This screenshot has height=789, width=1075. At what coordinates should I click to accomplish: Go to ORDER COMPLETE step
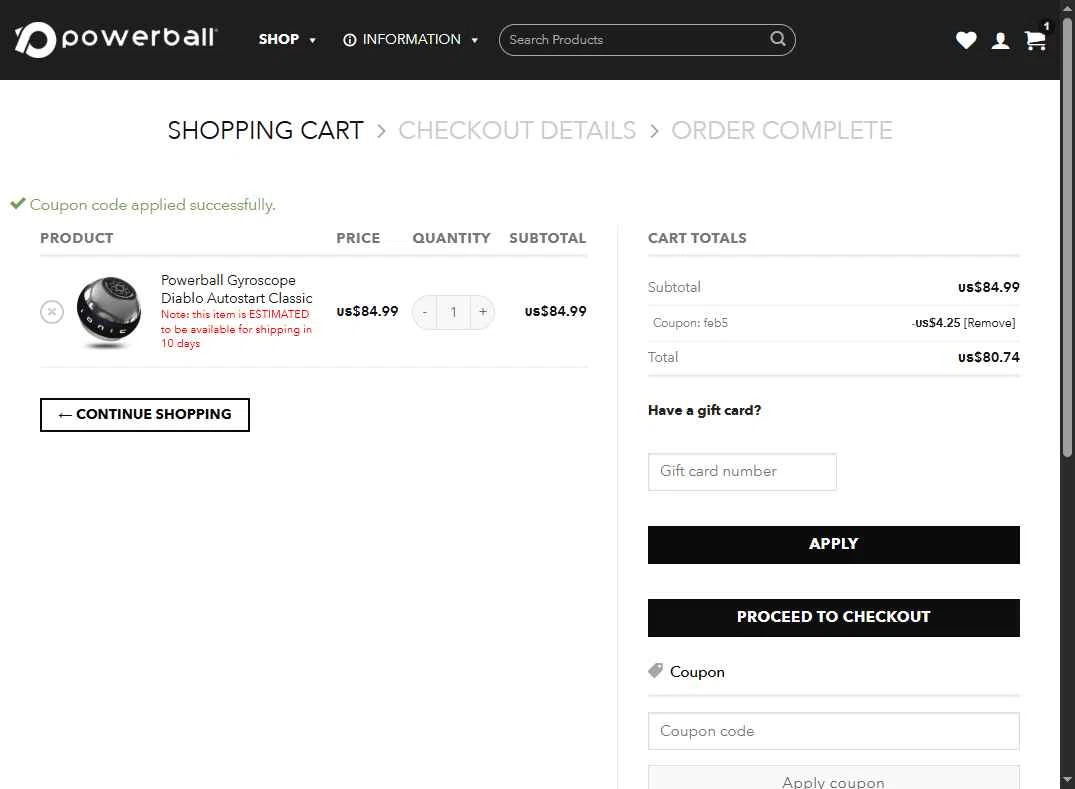click(x=782, y=130)
